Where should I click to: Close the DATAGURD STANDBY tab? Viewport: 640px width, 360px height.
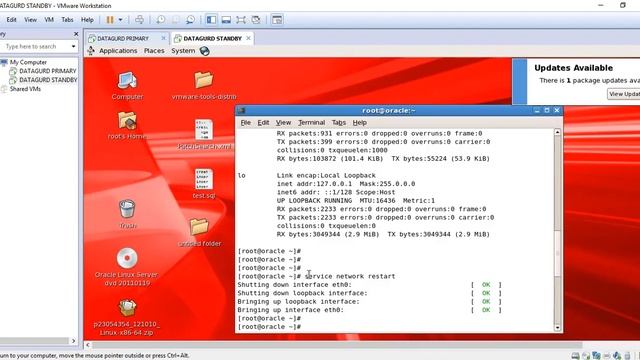pos(249,38)
